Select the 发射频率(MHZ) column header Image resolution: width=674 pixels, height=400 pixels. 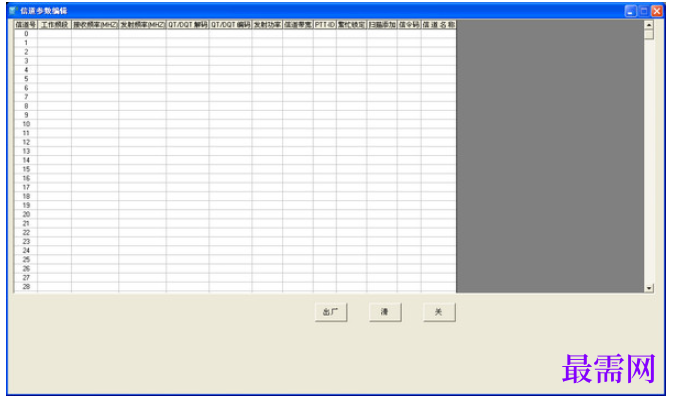pyautogui.click(x=142, y=24)
